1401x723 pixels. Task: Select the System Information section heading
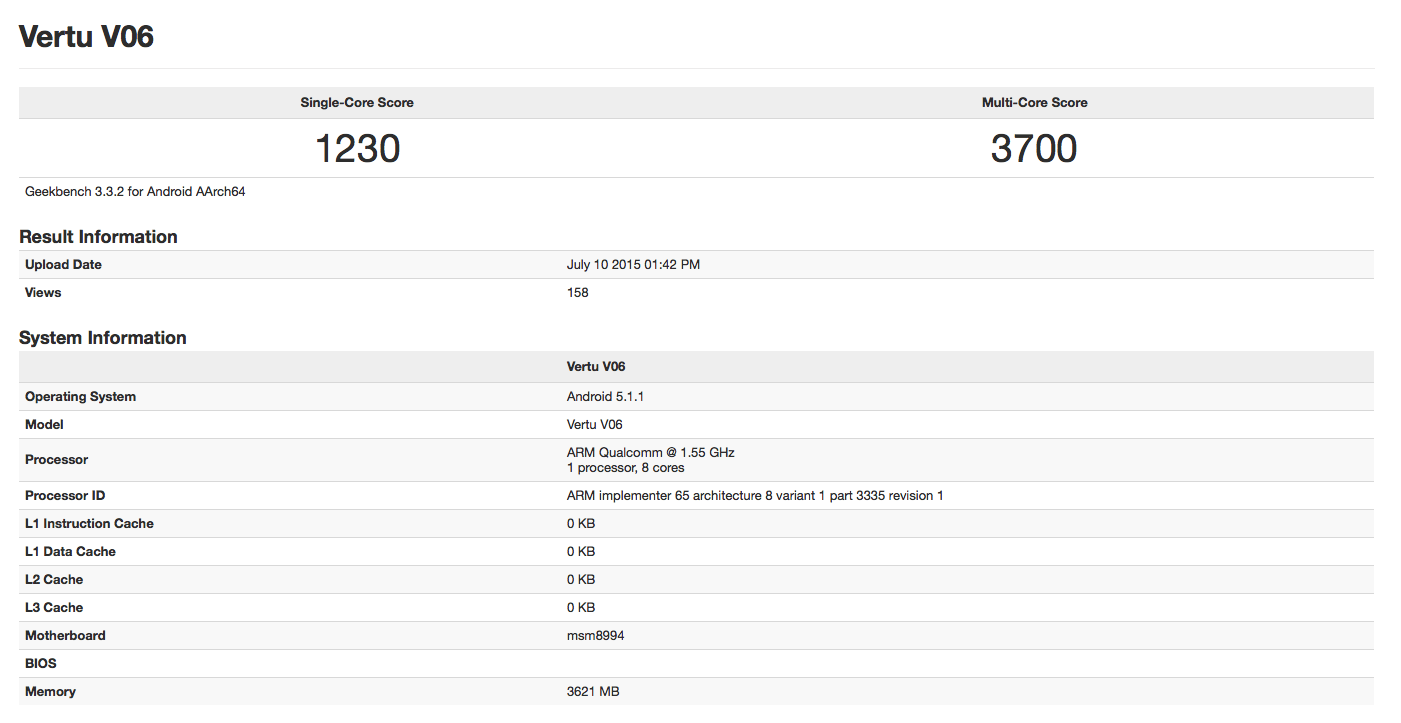pos(103,338)
